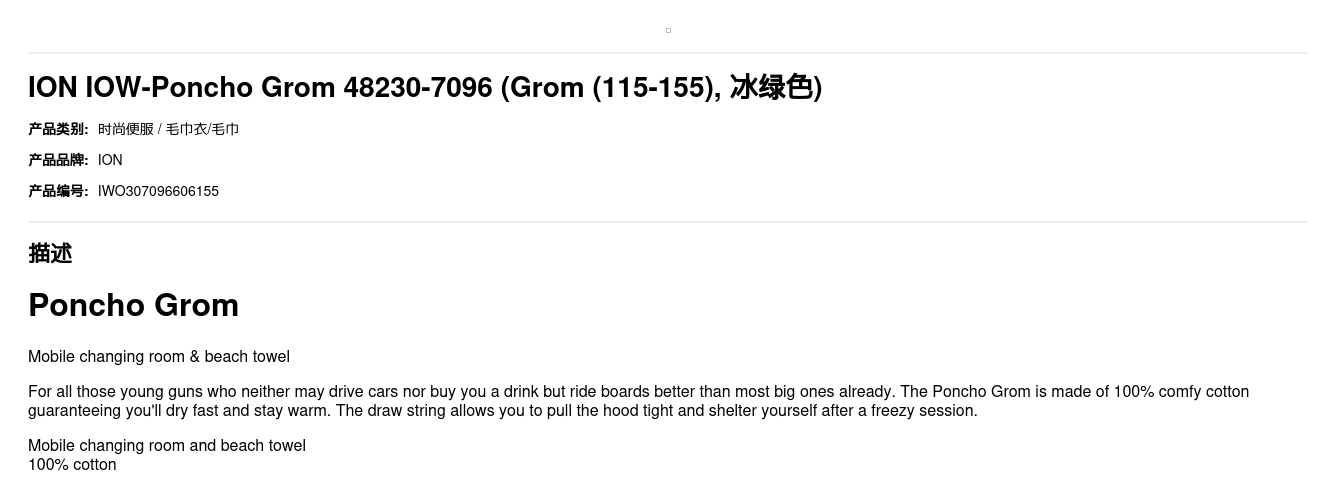The height and width of the screenshot is (504, 1328).
Task: Click the 产品编号 label
Action: (58, 191)
